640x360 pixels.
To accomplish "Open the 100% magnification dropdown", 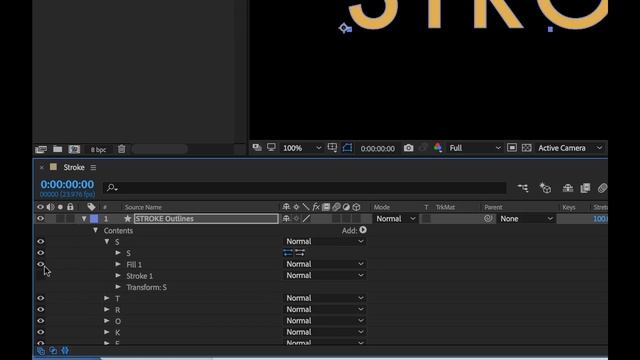I will 302,148.
